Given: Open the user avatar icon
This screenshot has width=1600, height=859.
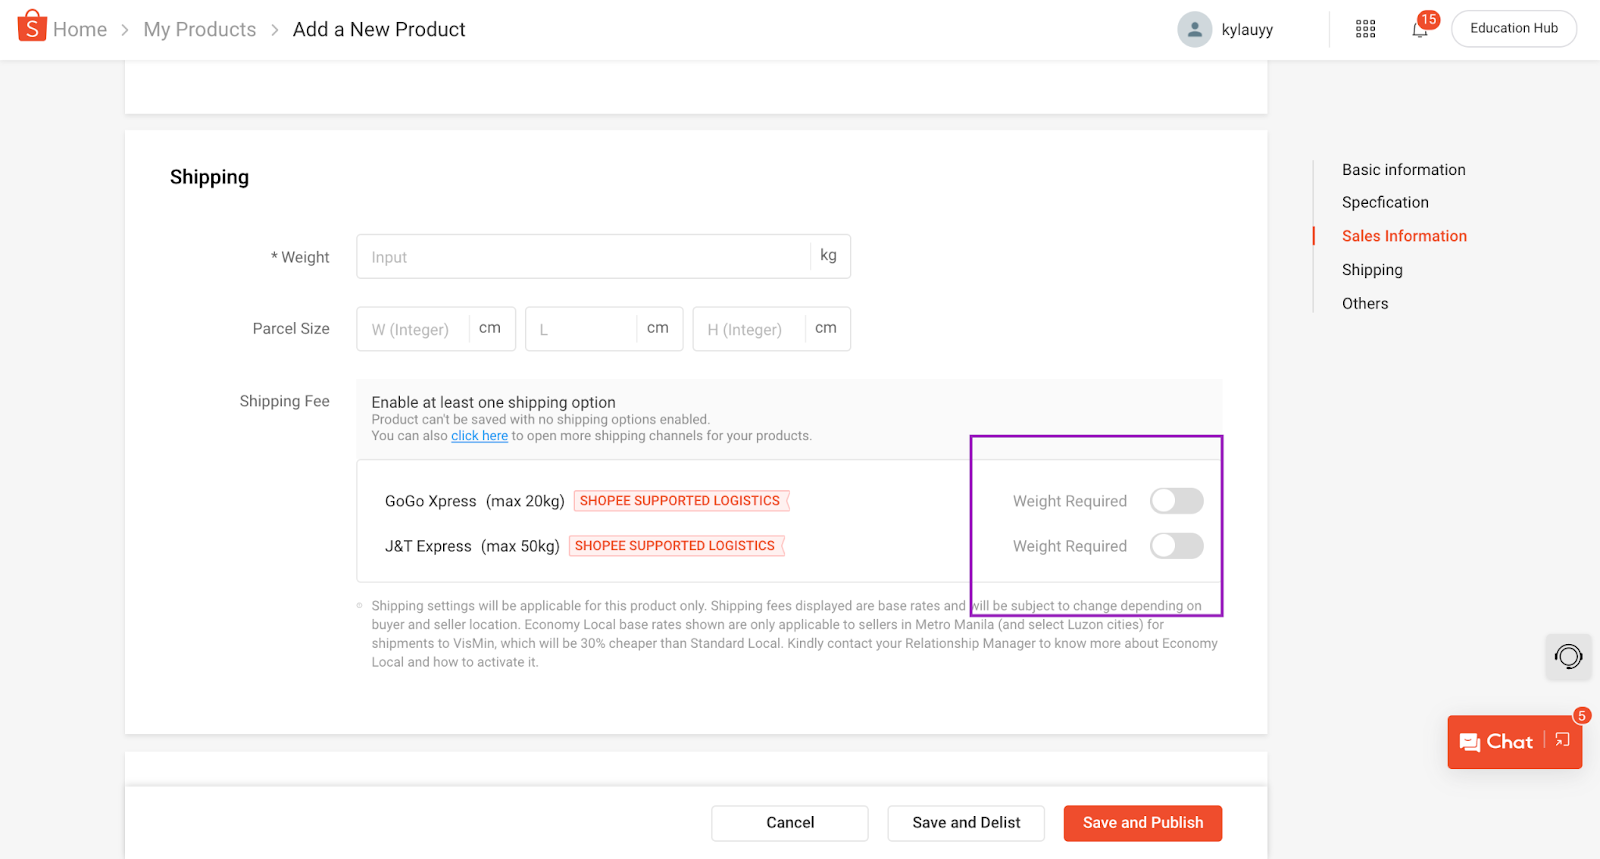Looking at the screenshot, I should 1194,29.
